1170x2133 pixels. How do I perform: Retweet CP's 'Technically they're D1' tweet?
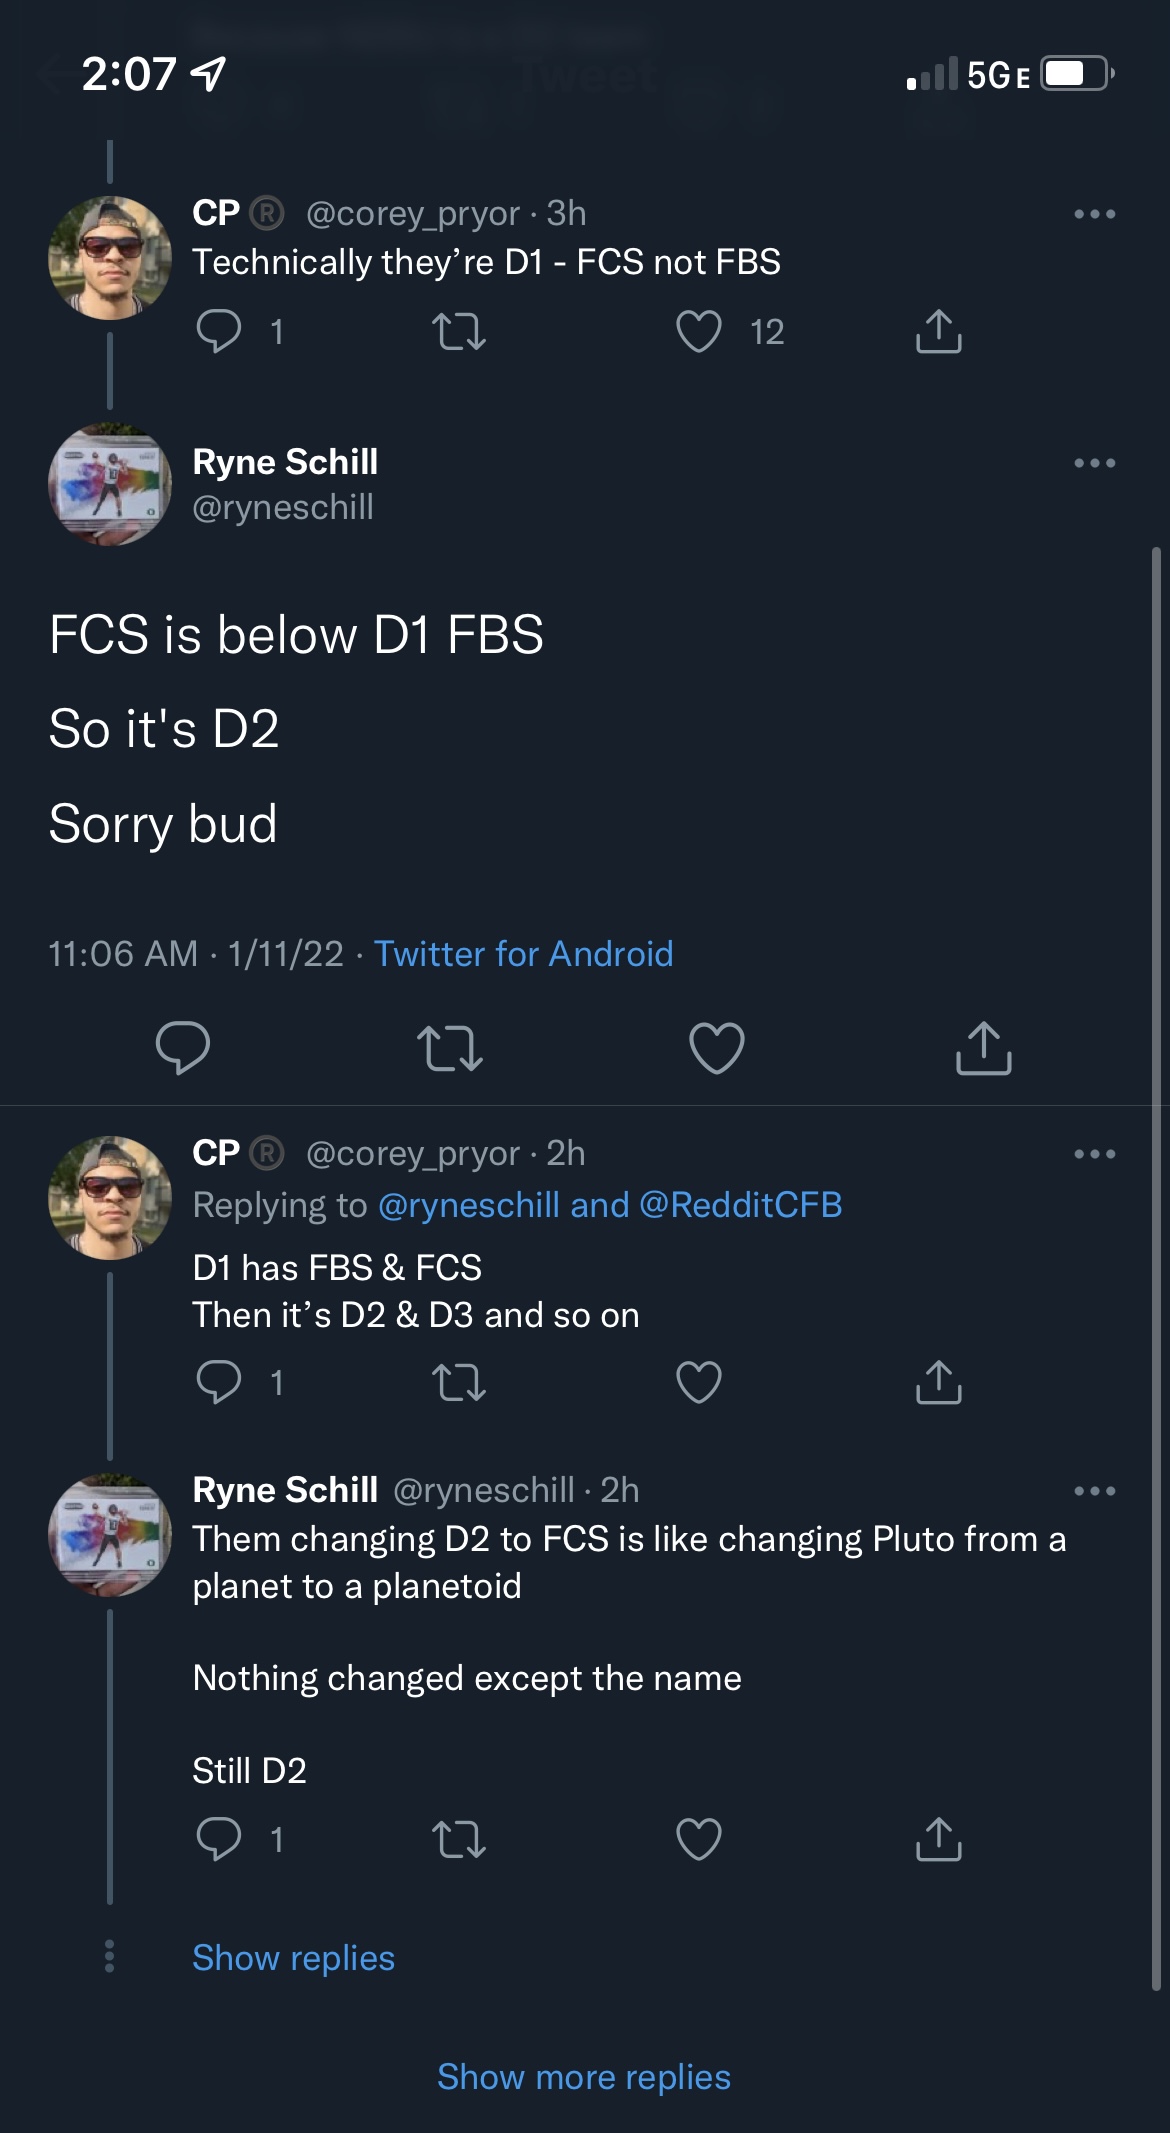click(x=459, y=332)
